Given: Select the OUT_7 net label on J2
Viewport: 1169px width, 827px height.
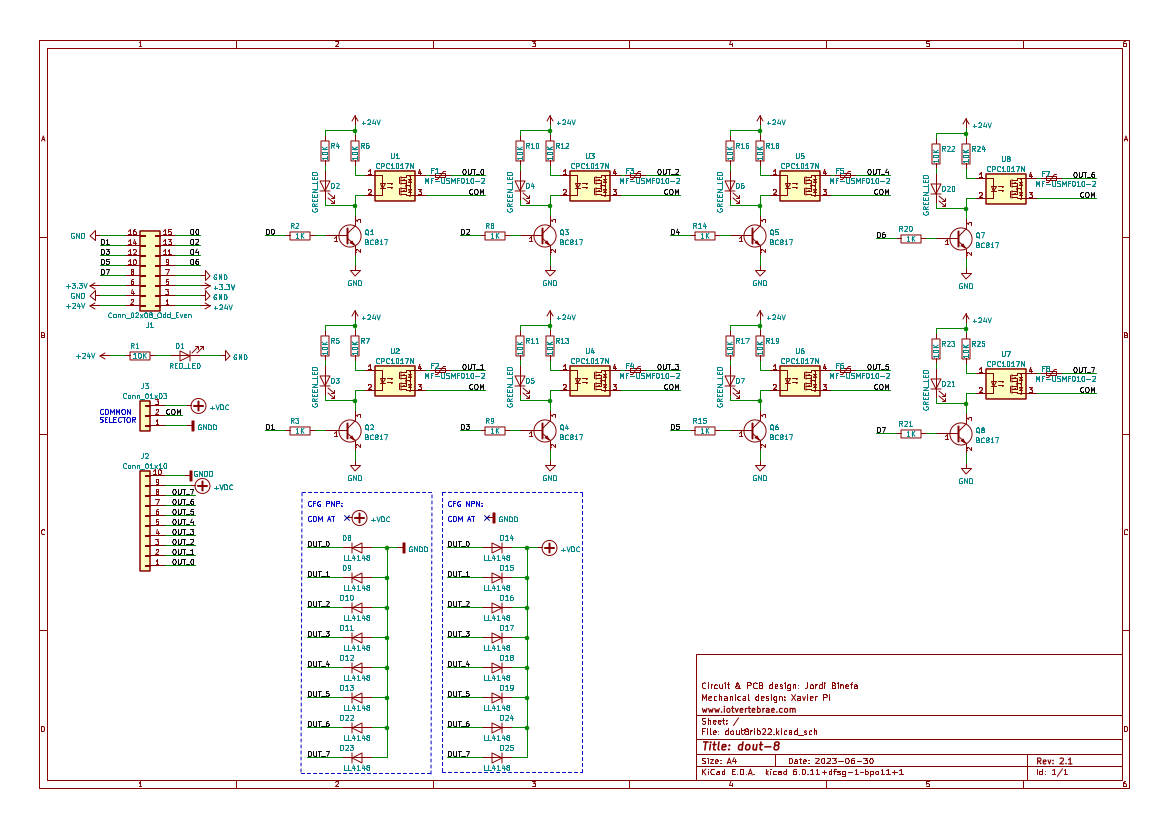Looking at the screenshot, I should (183, 492).
